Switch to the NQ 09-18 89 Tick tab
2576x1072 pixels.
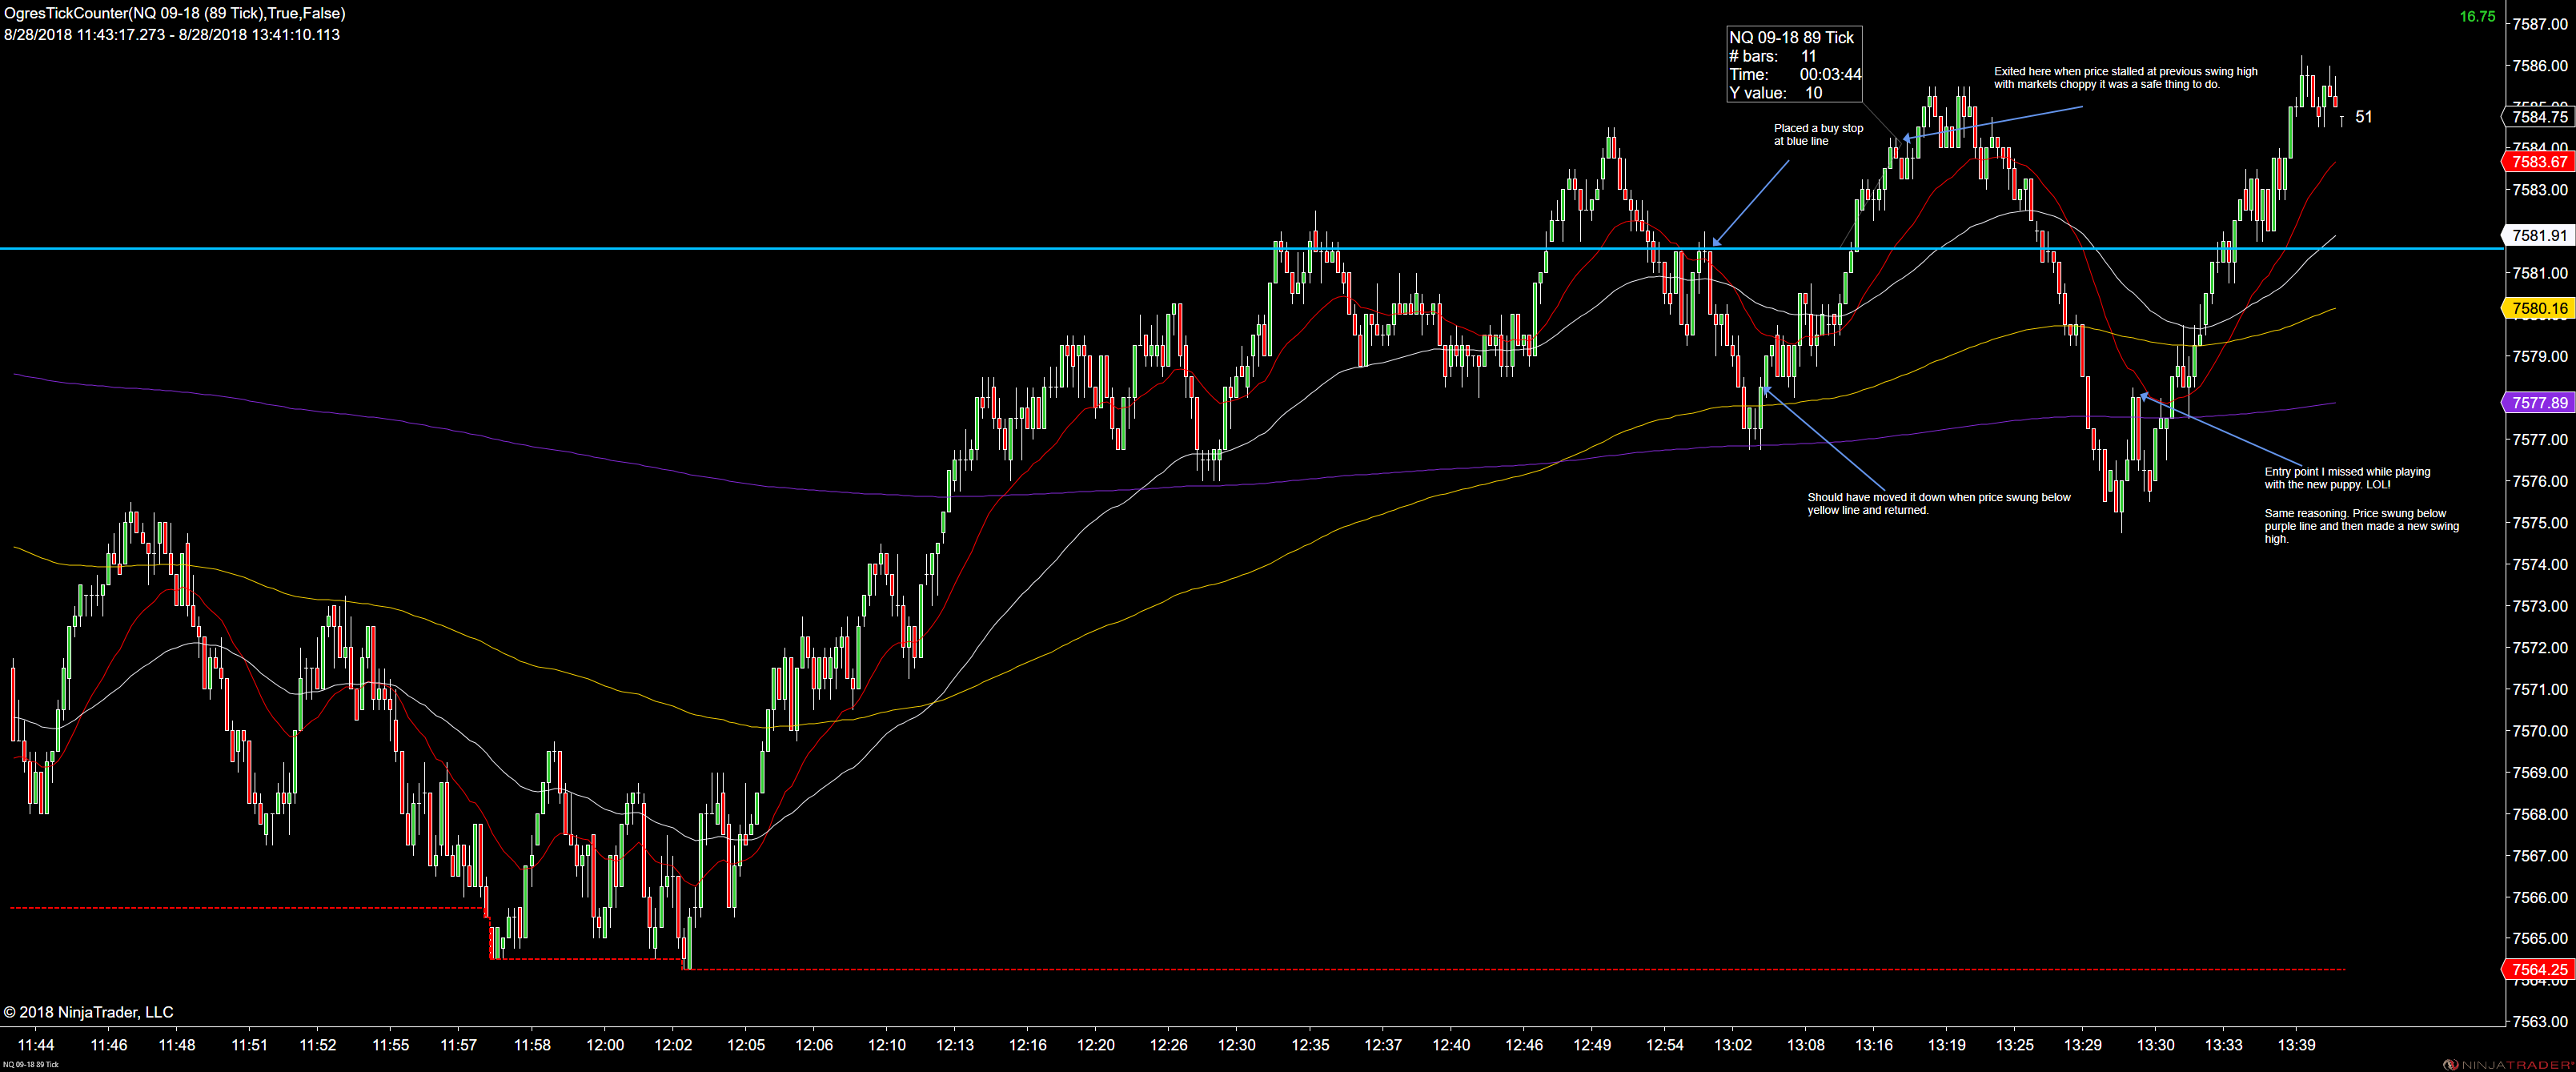(30, 1064)
